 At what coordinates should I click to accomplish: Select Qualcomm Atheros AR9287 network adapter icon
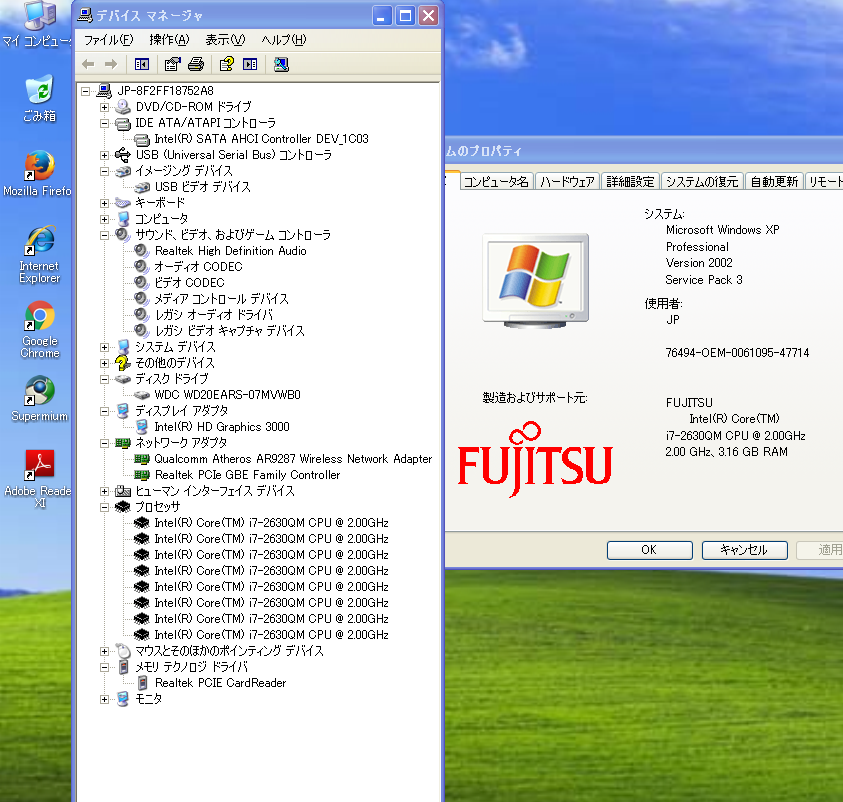coord(142,459)
